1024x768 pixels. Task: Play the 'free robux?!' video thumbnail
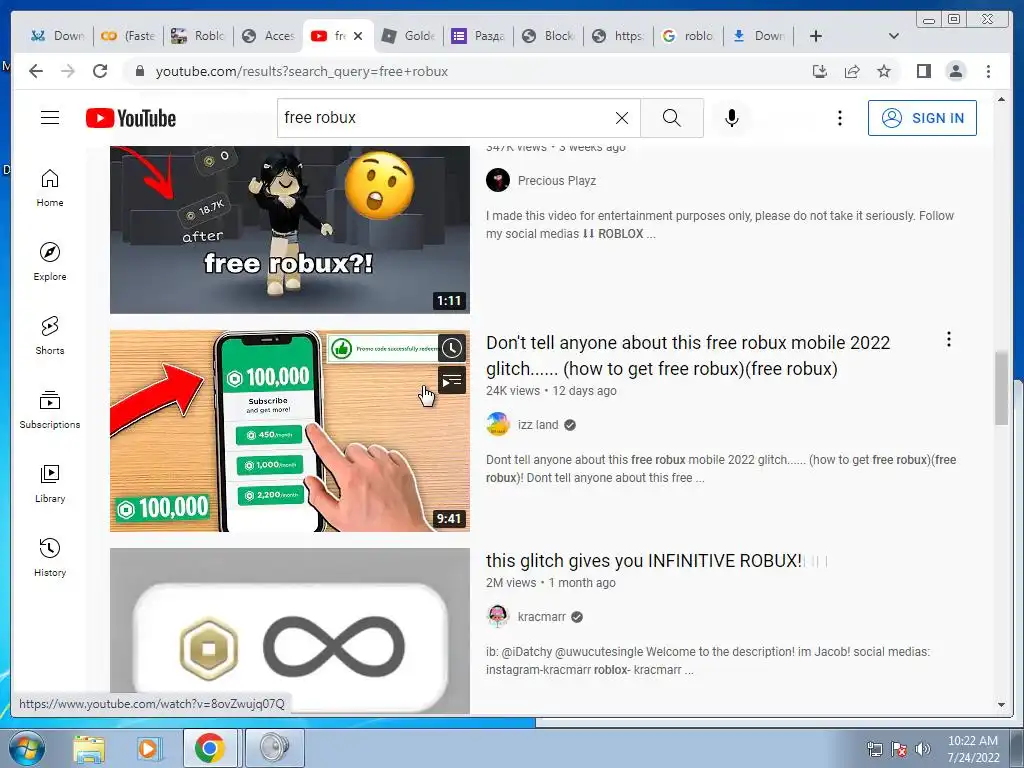point(290,230)
